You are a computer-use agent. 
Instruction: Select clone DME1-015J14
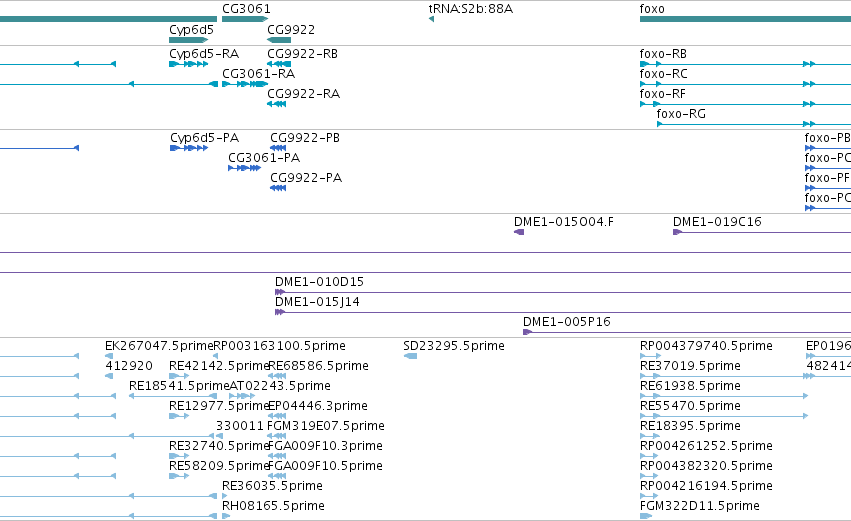click(317, 302)
